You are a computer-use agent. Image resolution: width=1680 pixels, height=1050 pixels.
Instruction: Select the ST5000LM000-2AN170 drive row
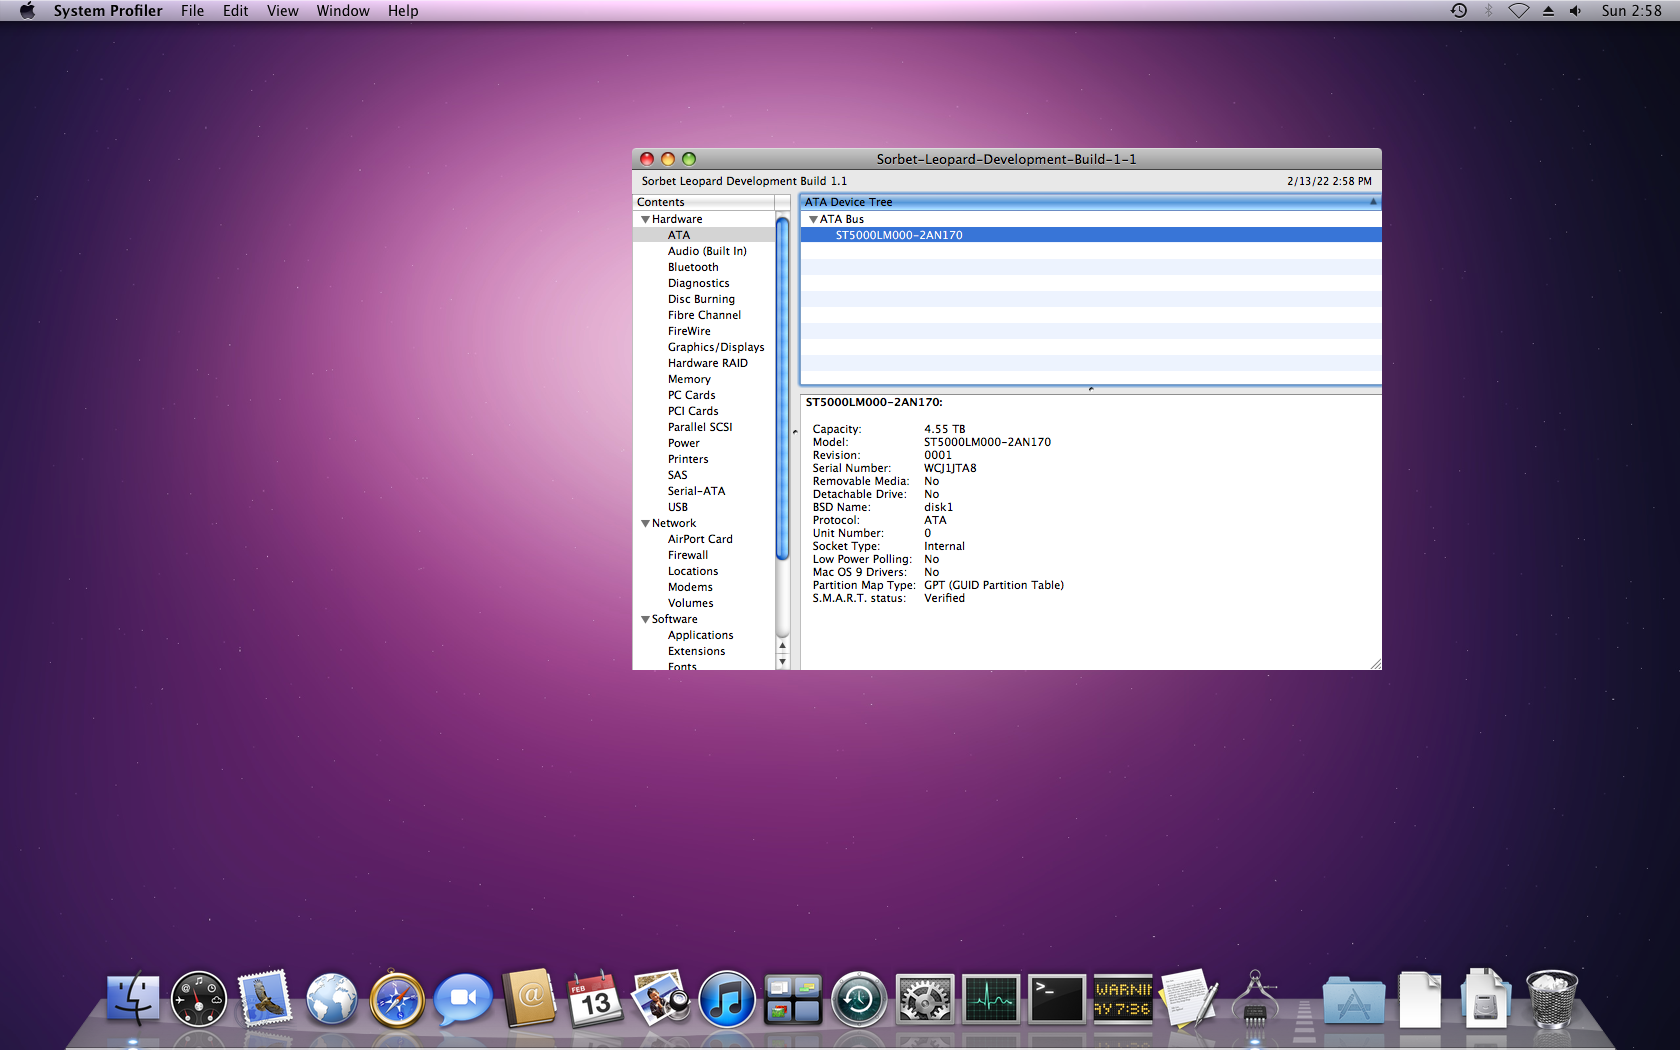click(x=1090, y=235)
